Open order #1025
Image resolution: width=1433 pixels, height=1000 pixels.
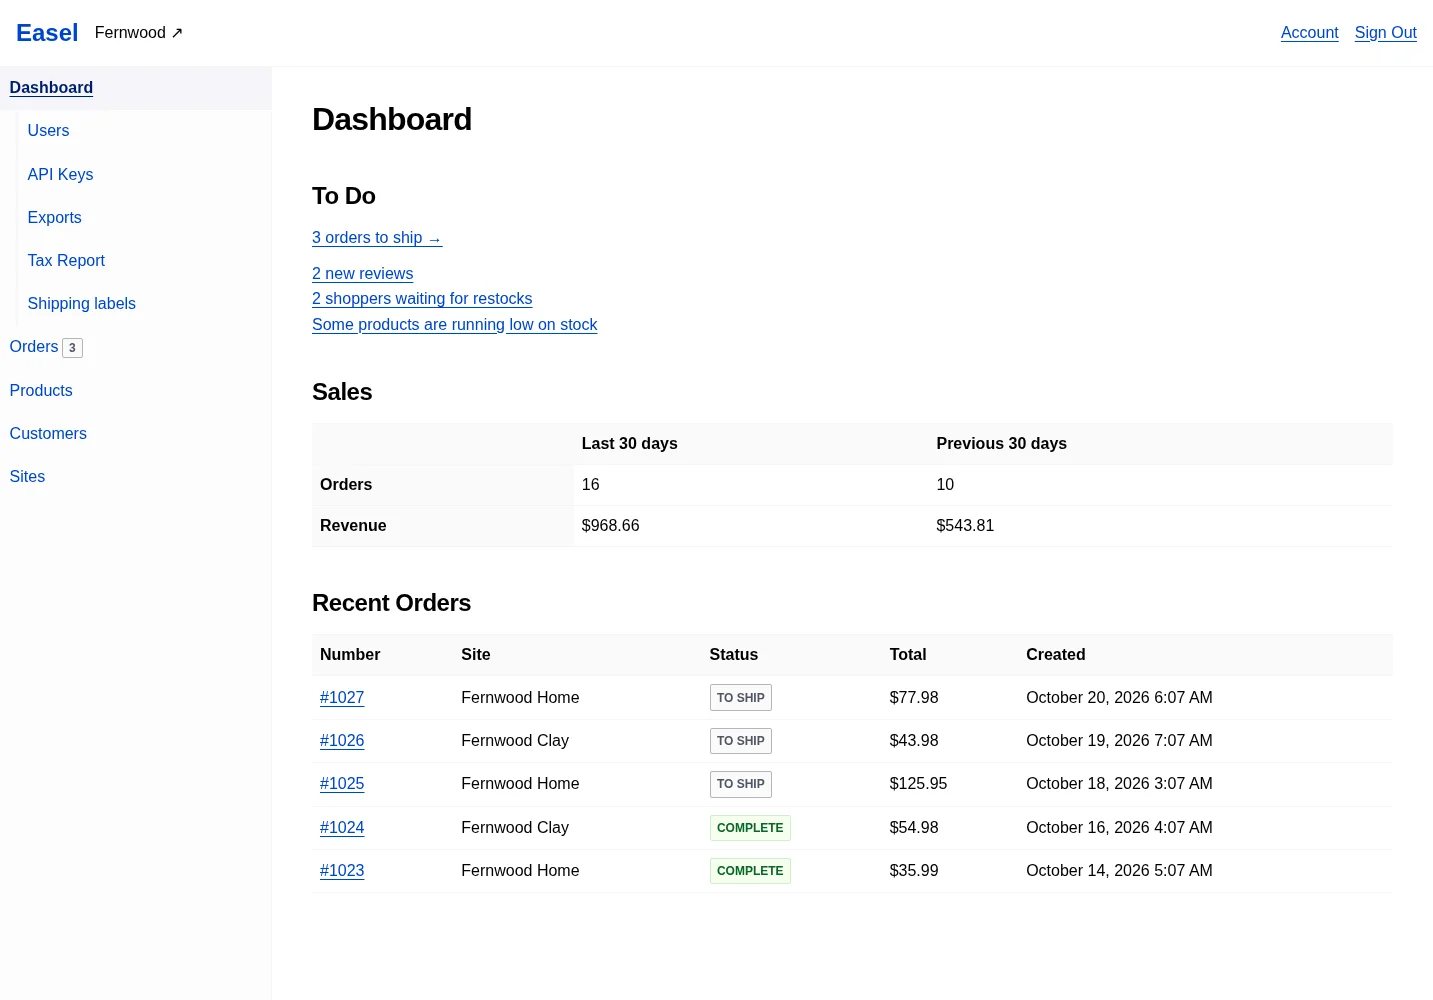342,784
